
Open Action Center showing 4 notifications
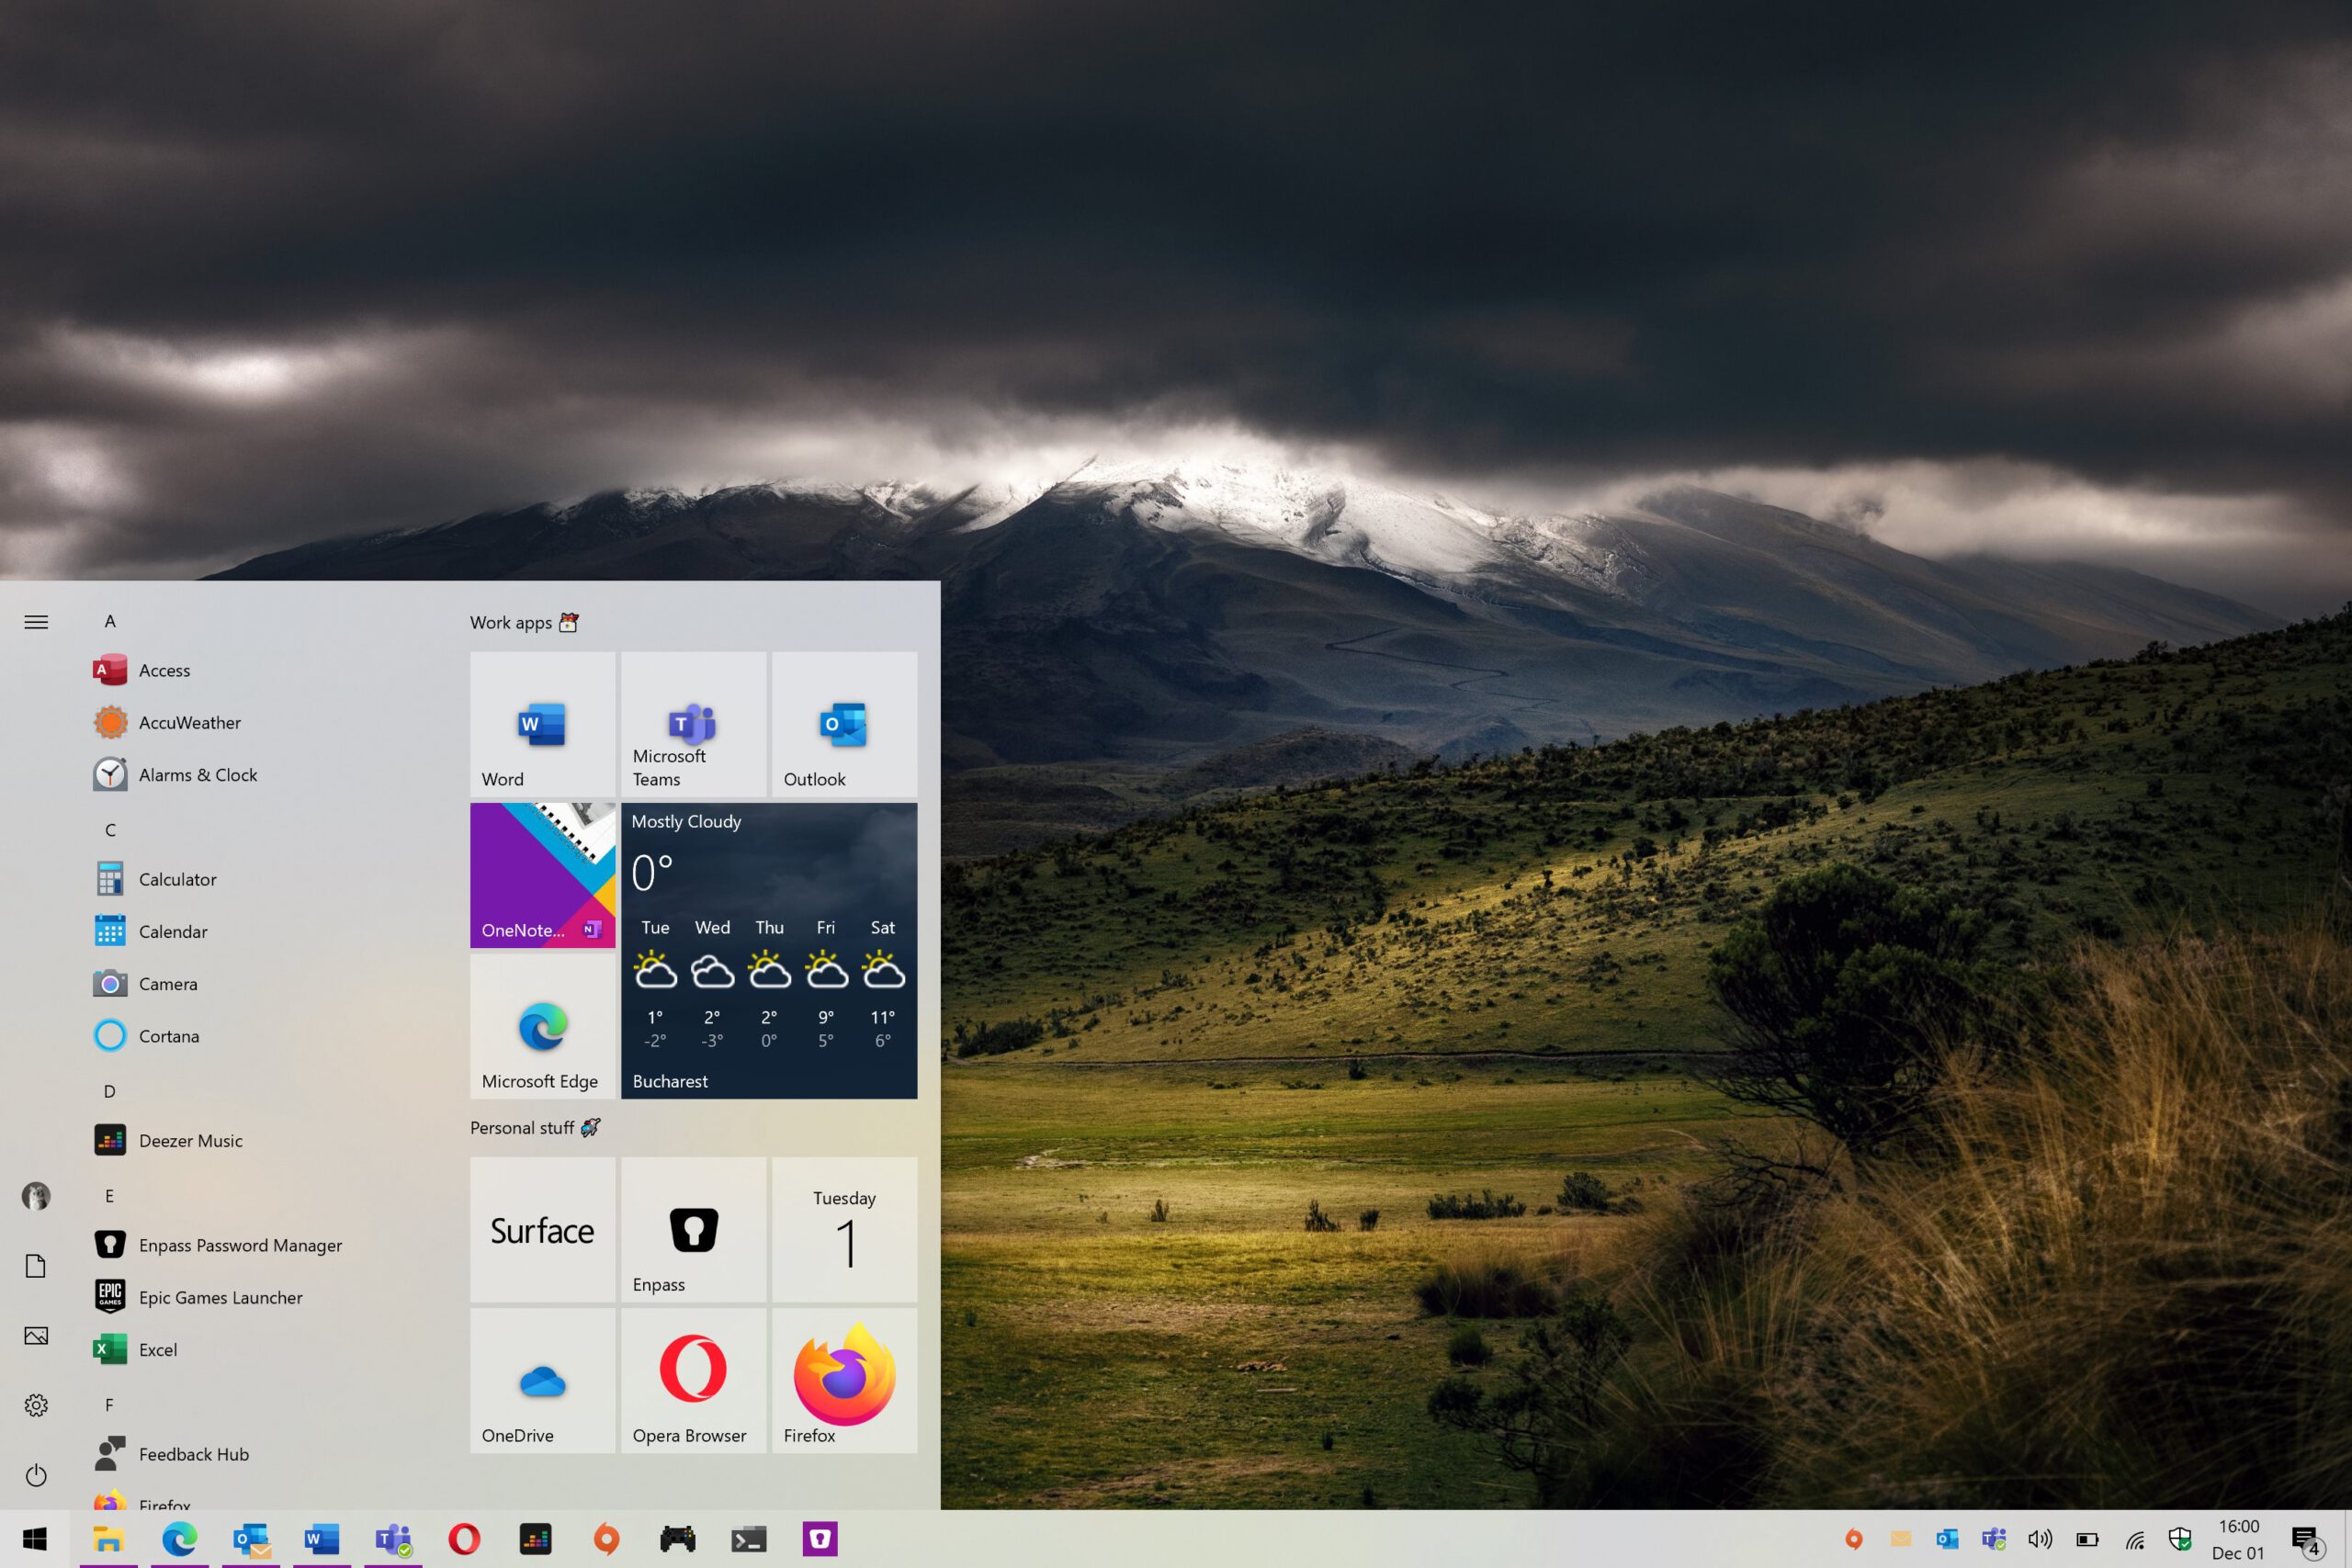click(x=2305, y=1539)
